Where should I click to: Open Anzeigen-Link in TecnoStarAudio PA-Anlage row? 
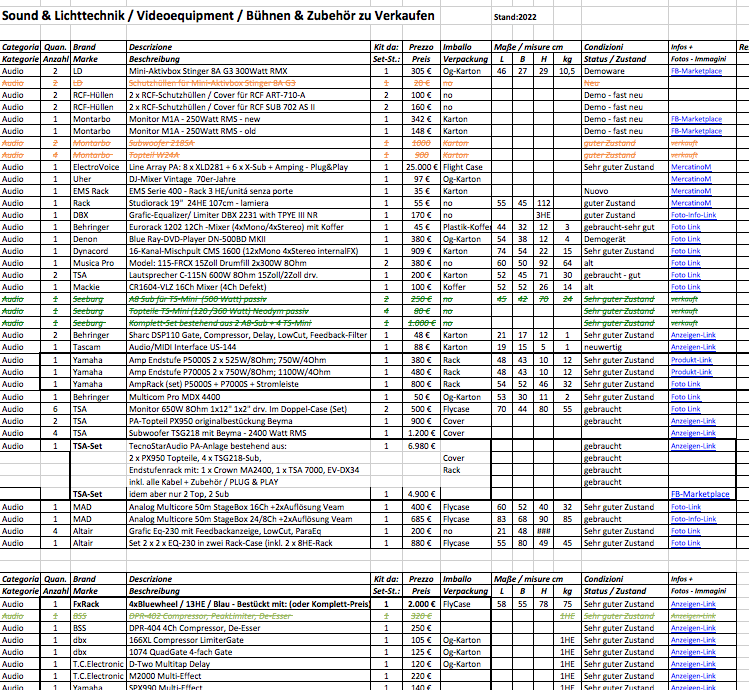pos(693,446)
